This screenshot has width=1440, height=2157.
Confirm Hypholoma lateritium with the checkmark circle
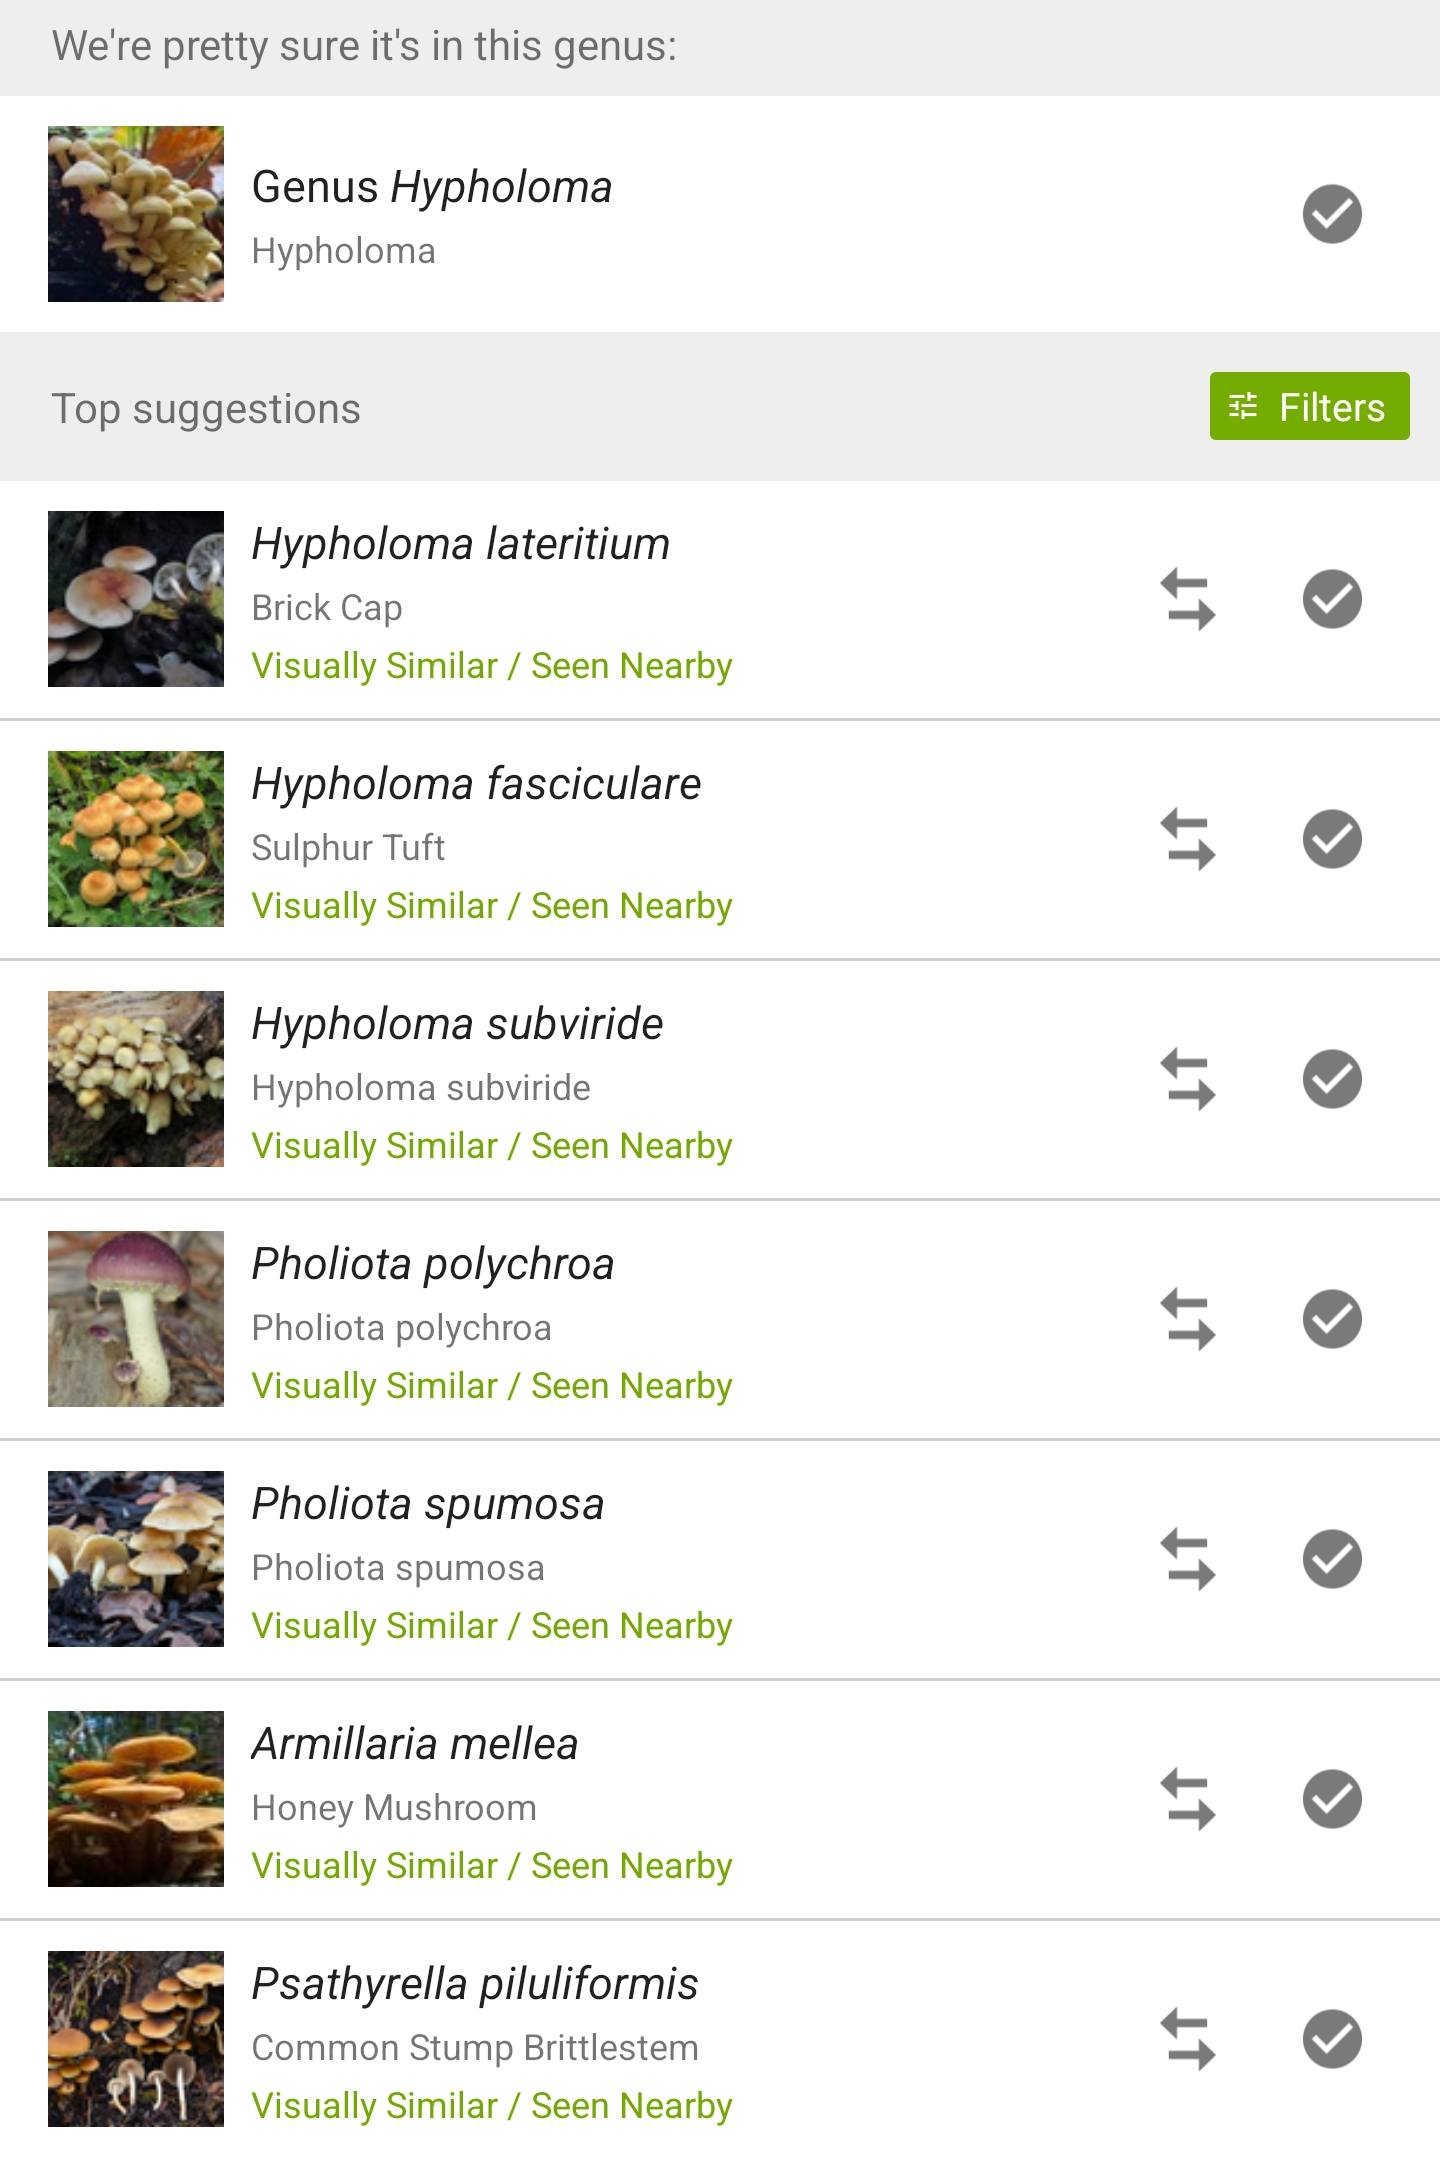click(1332, 599)
